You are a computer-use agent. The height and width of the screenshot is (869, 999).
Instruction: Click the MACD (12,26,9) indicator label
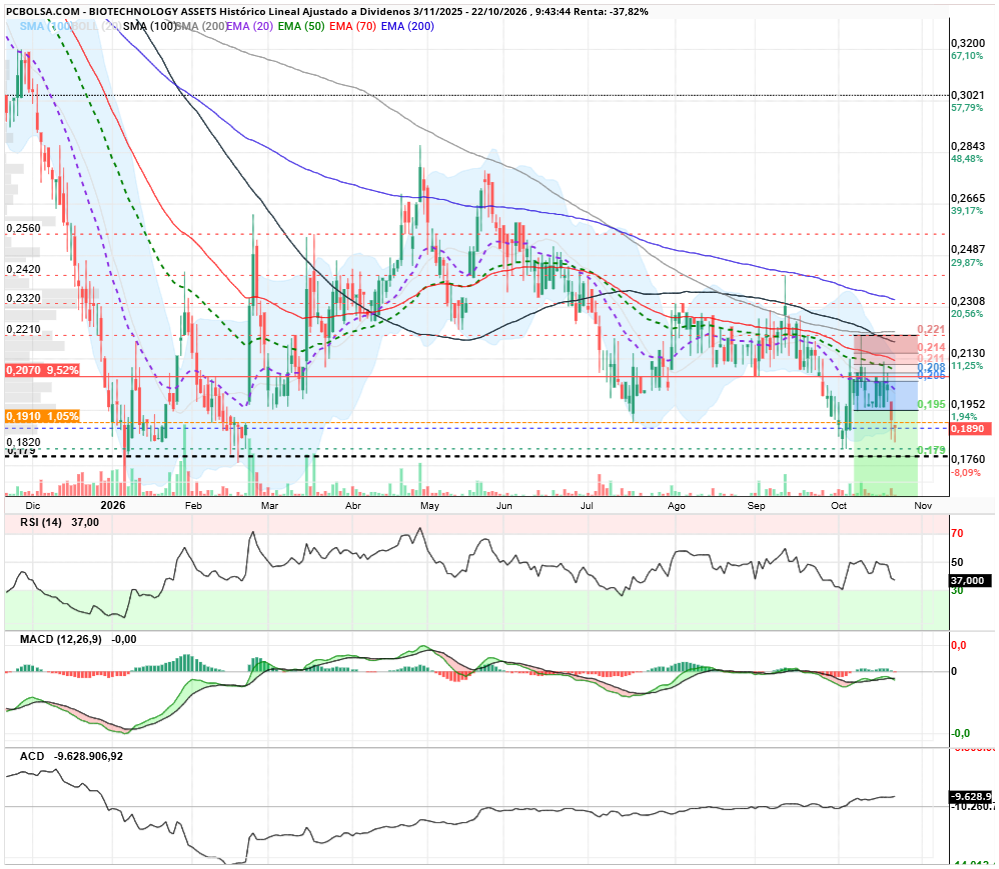(61, 640)
